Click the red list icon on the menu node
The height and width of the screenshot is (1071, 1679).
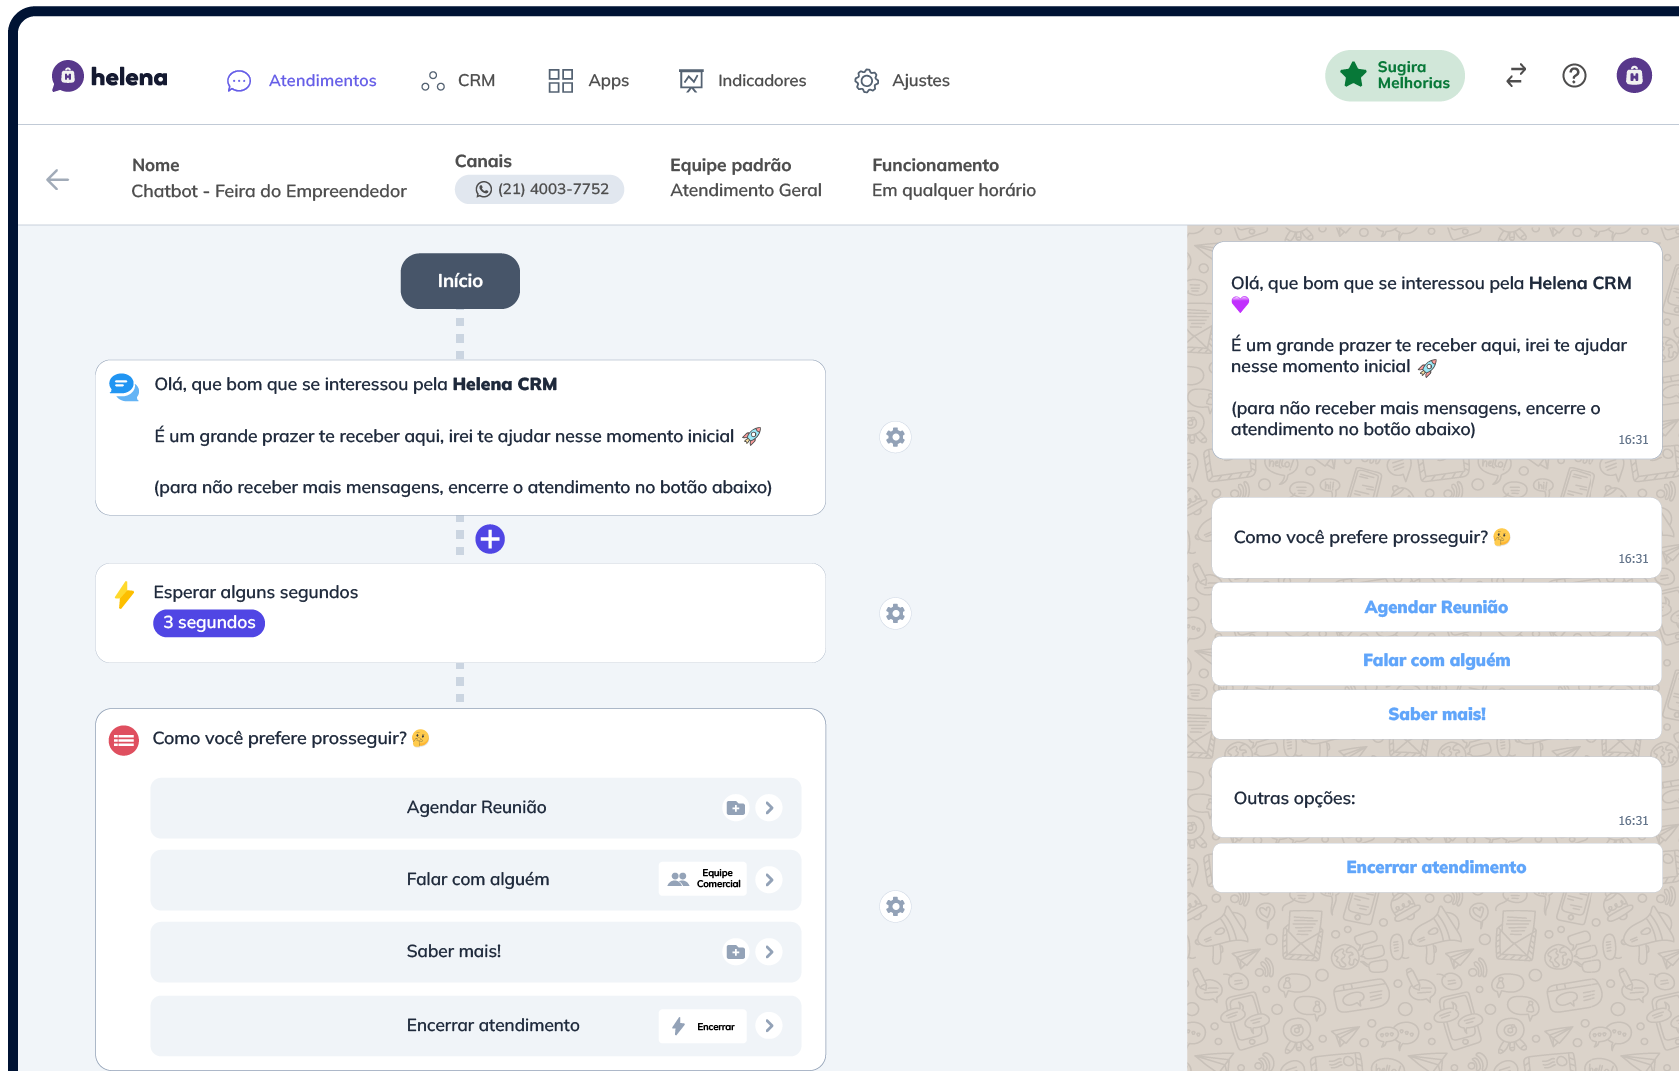tap(124, 740)
